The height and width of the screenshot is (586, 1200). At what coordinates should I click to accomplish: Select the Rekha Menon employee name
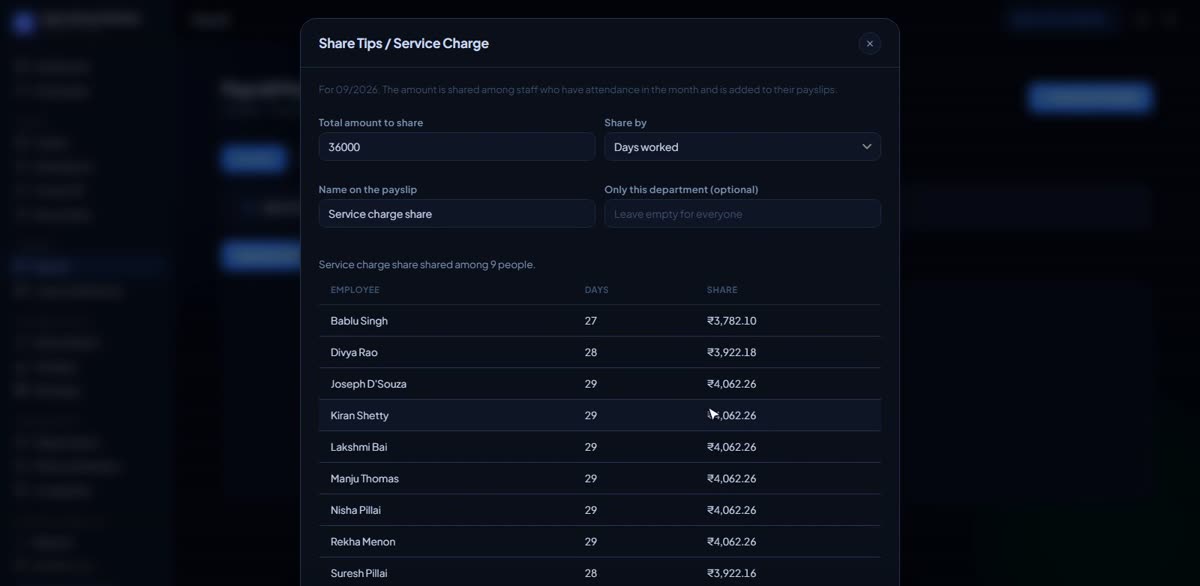pos(363,542)
